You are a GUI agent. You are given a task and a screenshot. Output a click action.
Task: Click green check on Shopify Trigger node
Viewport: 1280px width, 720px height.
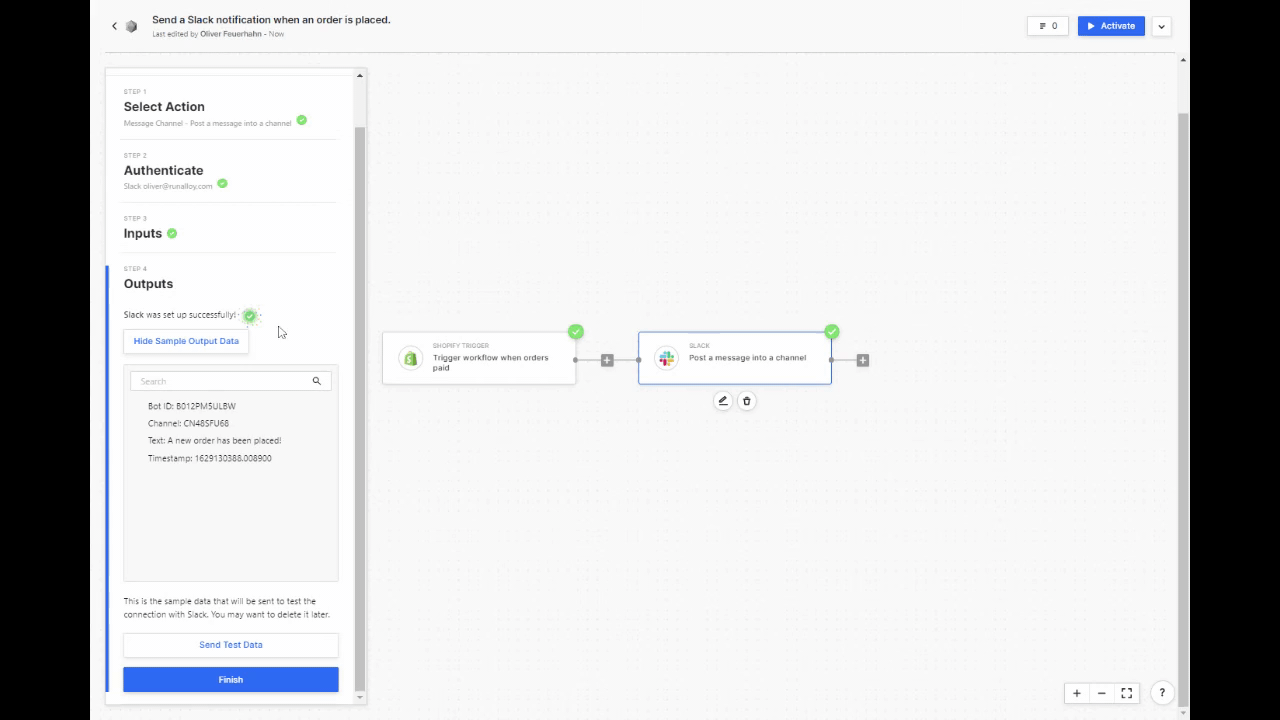(575, 332)
